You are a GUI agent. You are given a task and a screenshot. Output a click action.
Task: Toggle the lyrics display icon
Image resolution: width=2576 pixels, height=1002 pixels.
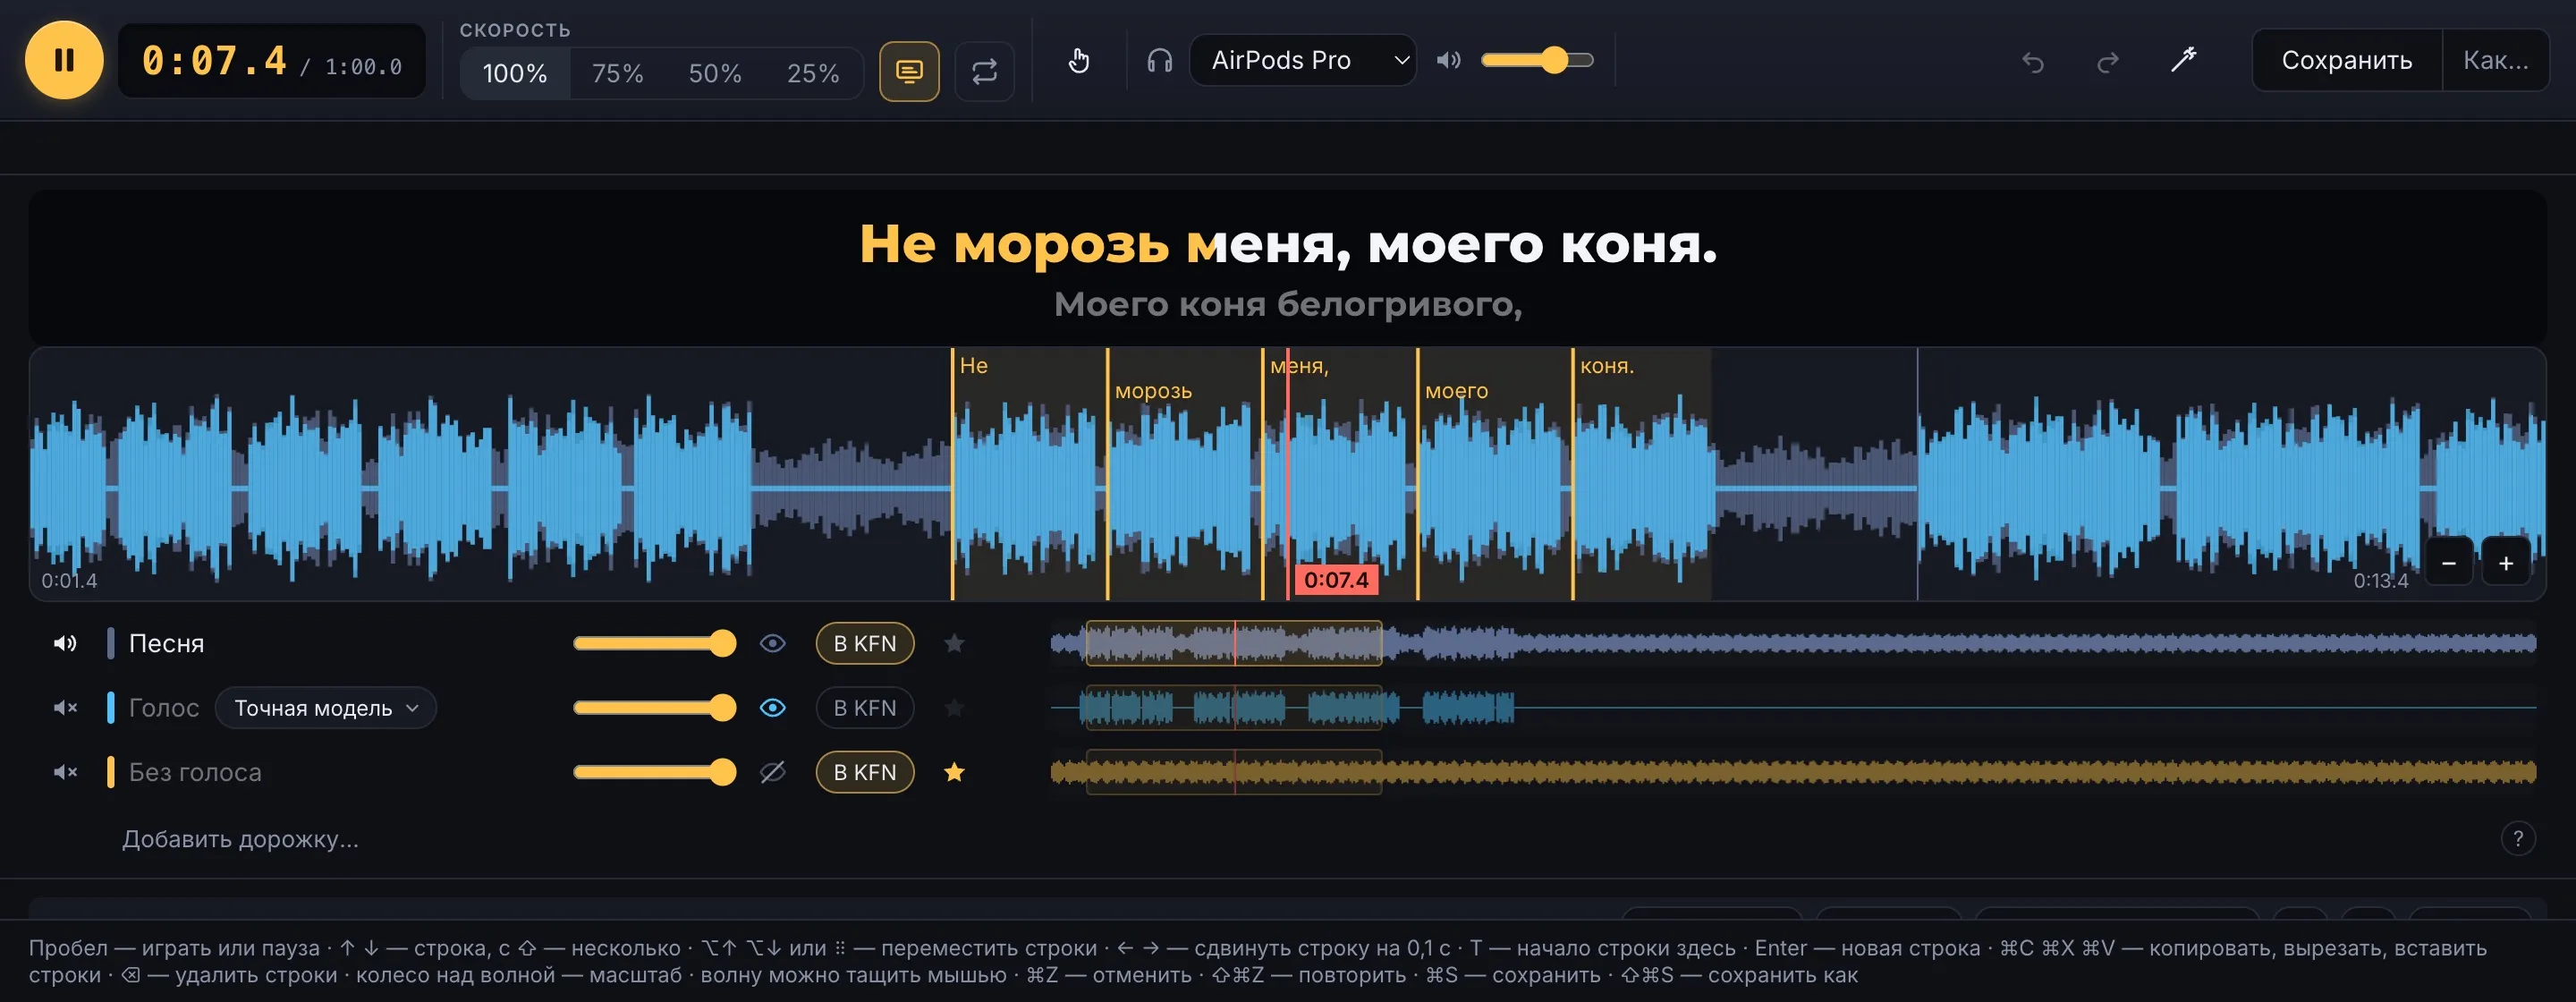(908, 71)
